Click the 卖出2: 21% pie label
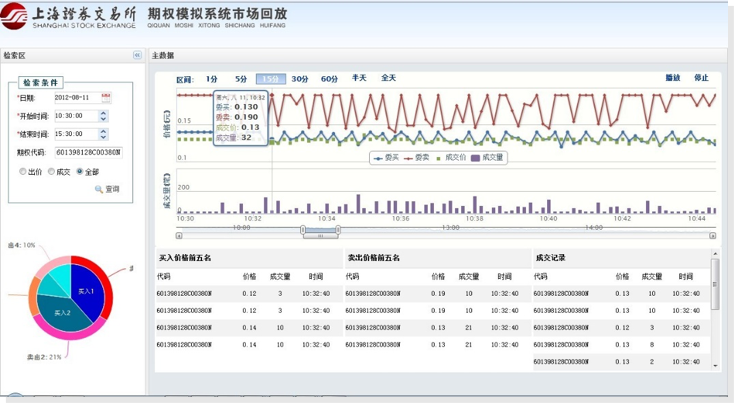 click(x=44, y=357)
